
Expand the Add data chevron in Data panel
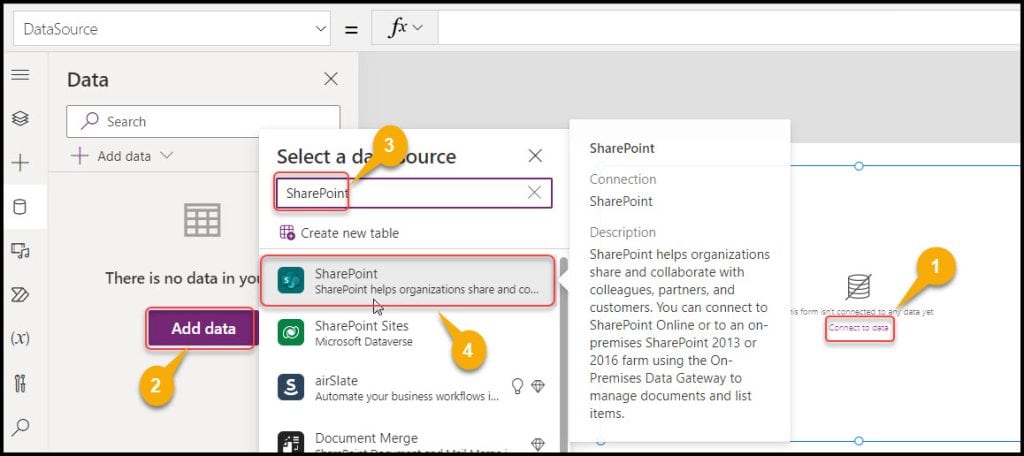(167, 155)
